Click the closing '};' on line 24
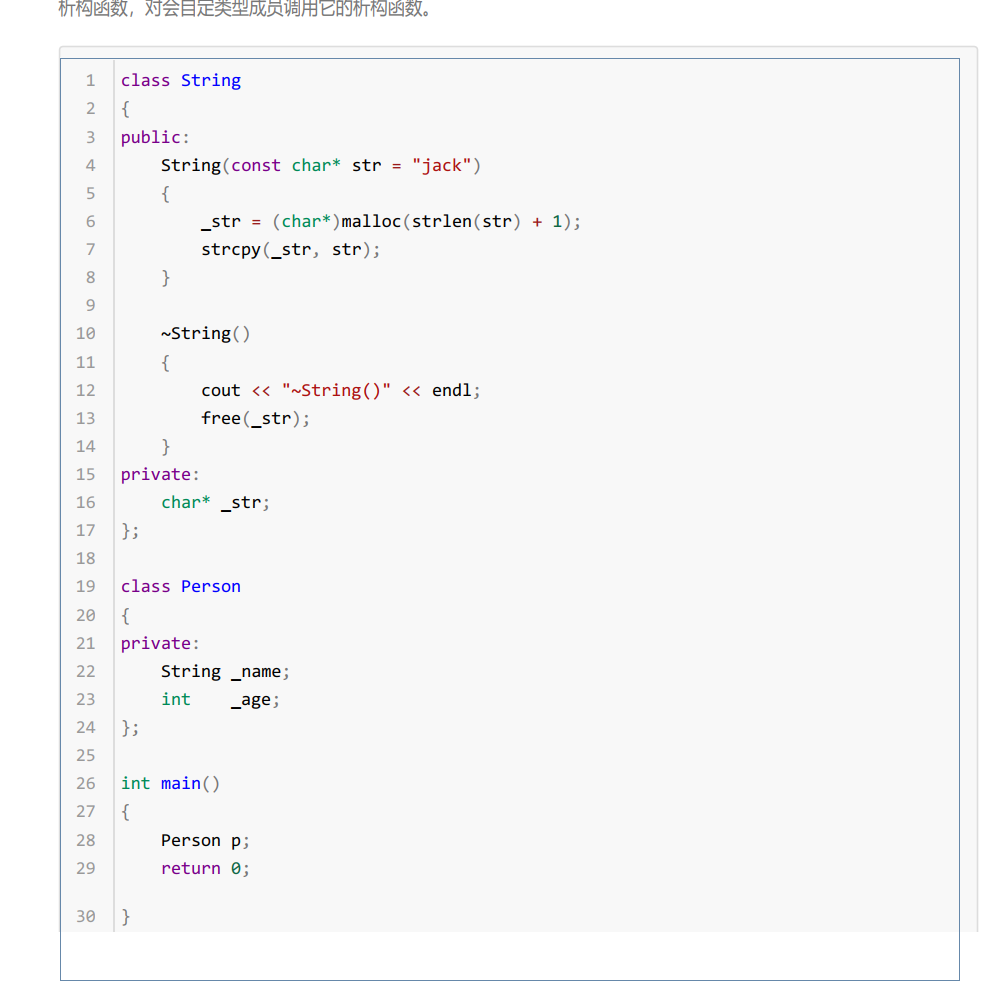The image size is (983, 984). pyautogui.click(x=130, y=728)
